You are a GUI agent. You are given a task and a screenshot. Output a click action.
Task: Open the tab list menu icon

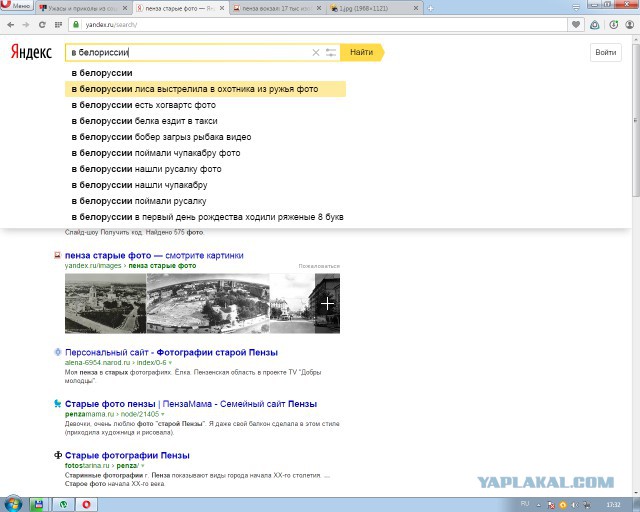pyautogui.click(x=576, y=8)
